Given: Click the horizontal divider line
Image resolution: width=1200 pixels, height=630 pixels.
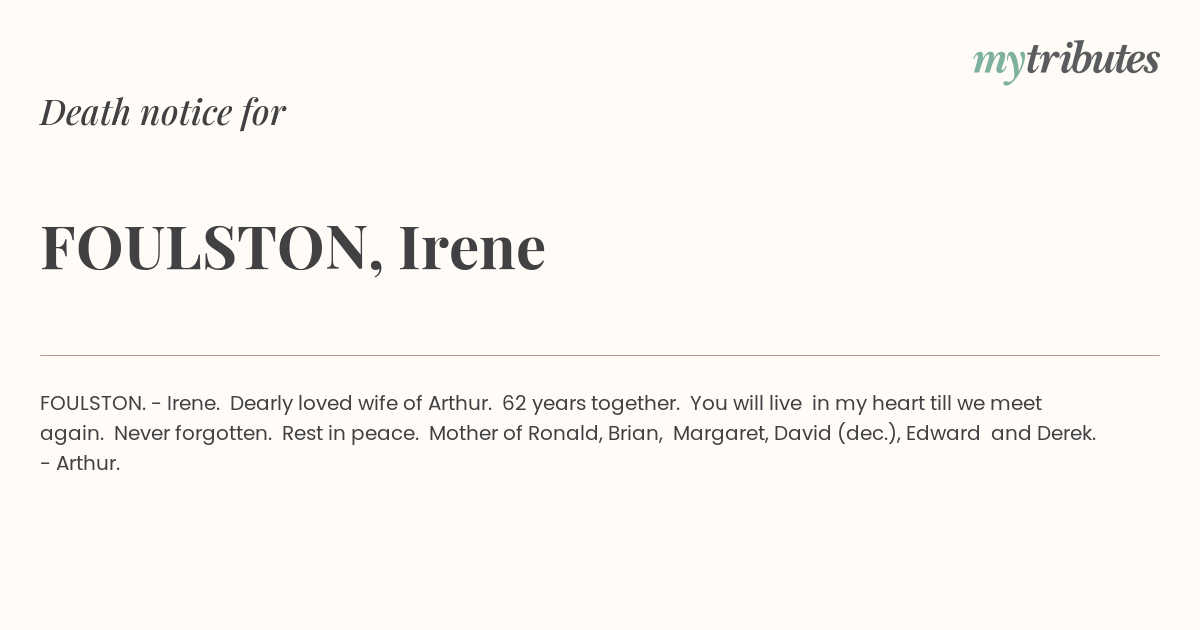Looking at the screenshot, I should (600, 355).
